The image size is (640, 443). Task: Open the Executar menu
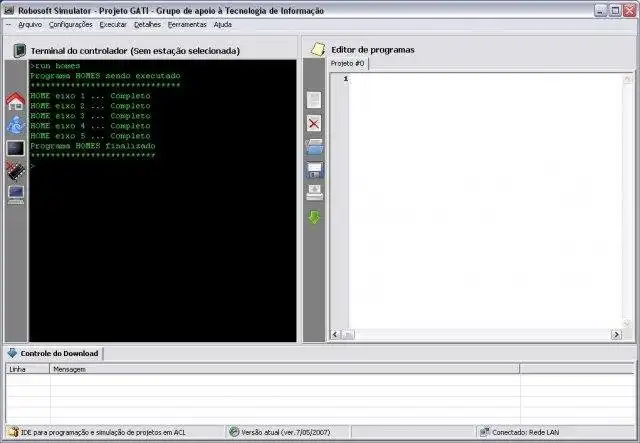pos(113,24)
